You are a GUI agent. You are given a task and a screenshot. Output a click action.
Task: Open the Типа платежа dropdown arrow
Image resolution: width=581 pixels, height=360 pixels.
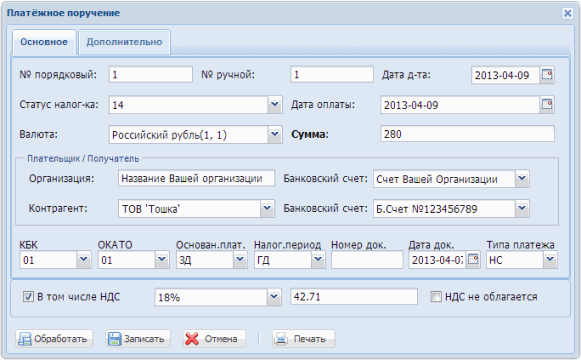(x=550, y=260)
